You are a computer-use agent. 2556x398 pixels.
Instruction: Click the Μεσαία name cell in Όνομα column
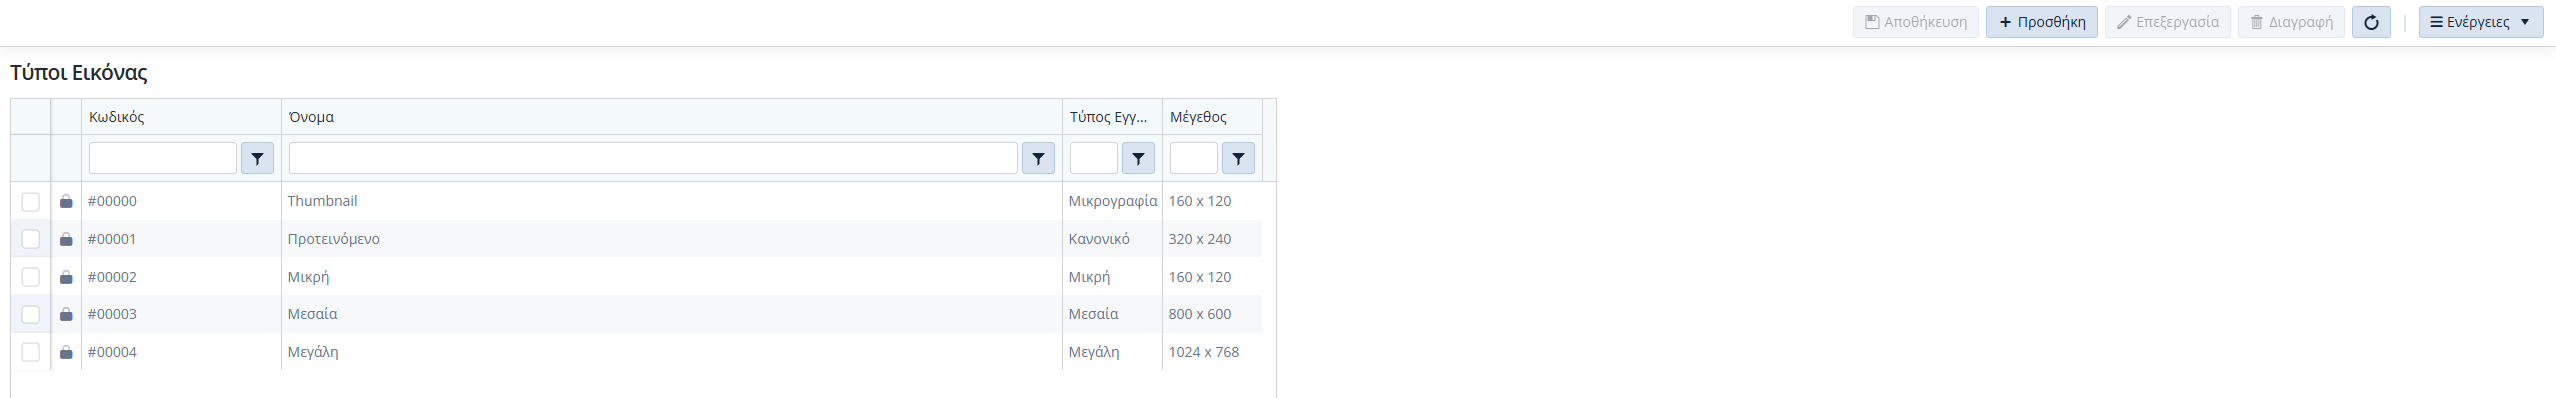(672, 314)
